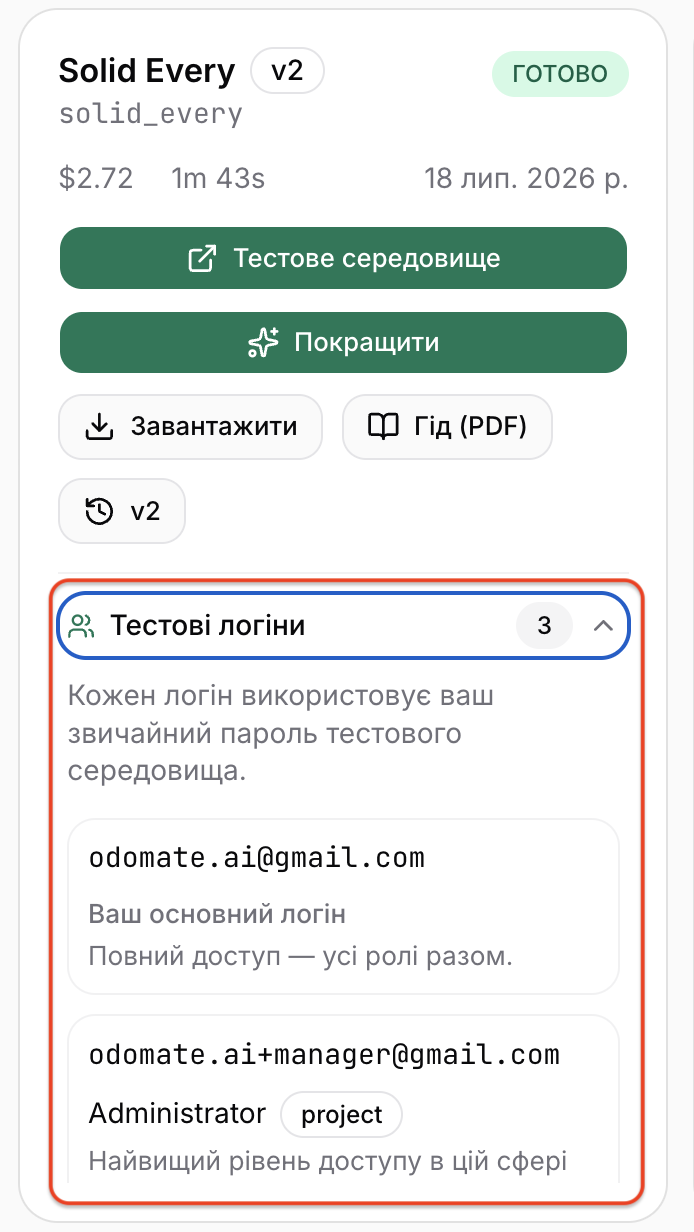Open the Гід (PDF) guide
694x1232 pixels.
[447, 427]
